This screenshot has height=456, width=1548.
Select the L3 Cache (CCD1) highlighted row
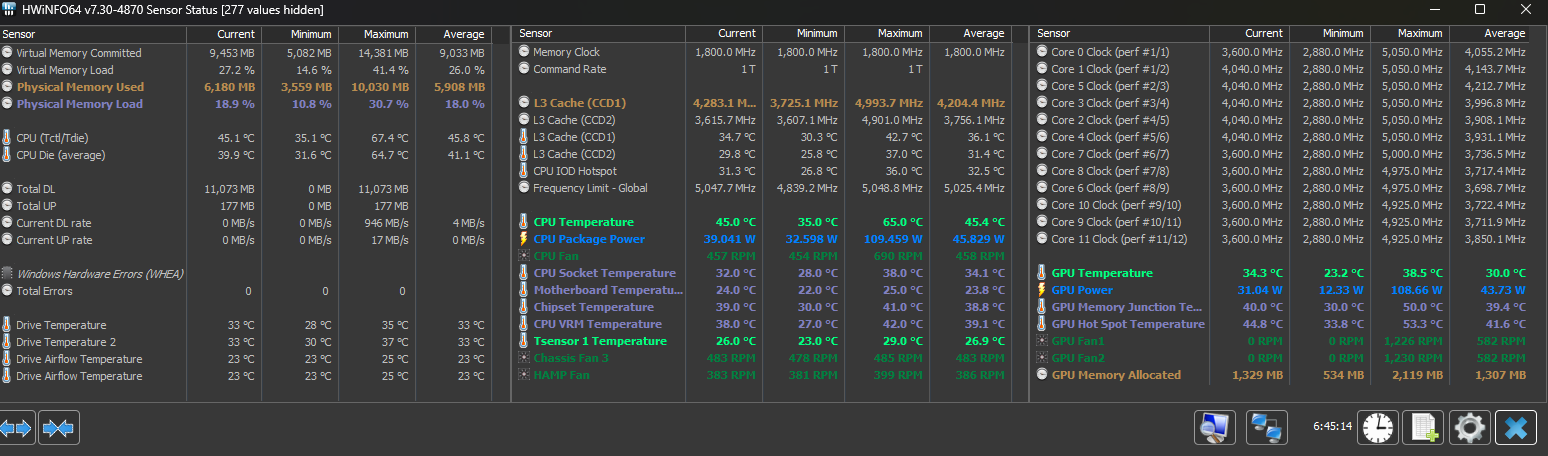tap(761, 103)
